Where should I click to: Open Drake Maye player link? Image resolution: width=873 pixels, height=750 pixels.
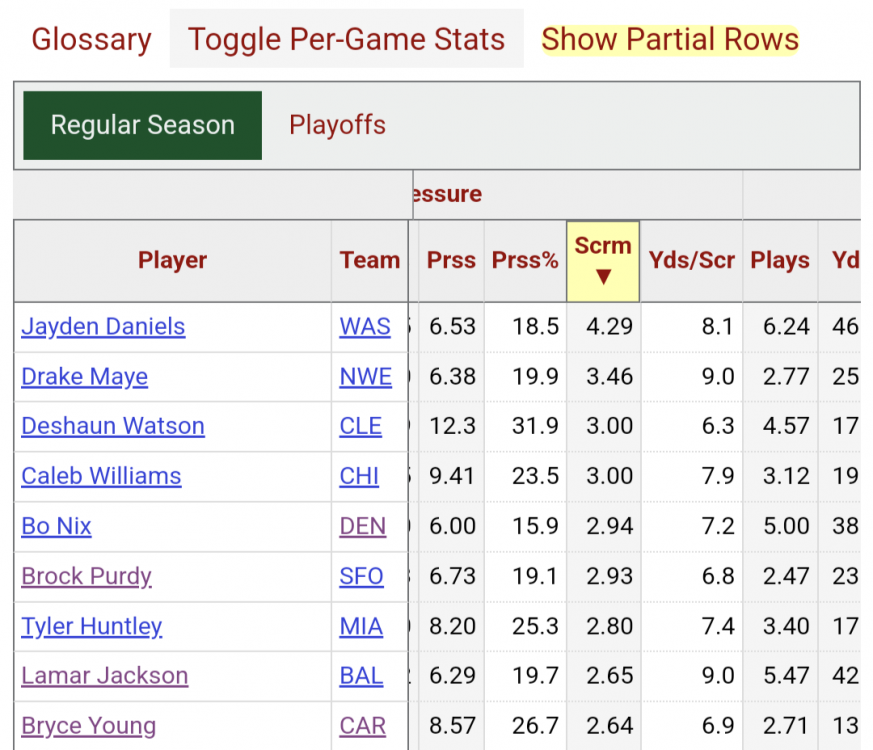tap(84, 377)
